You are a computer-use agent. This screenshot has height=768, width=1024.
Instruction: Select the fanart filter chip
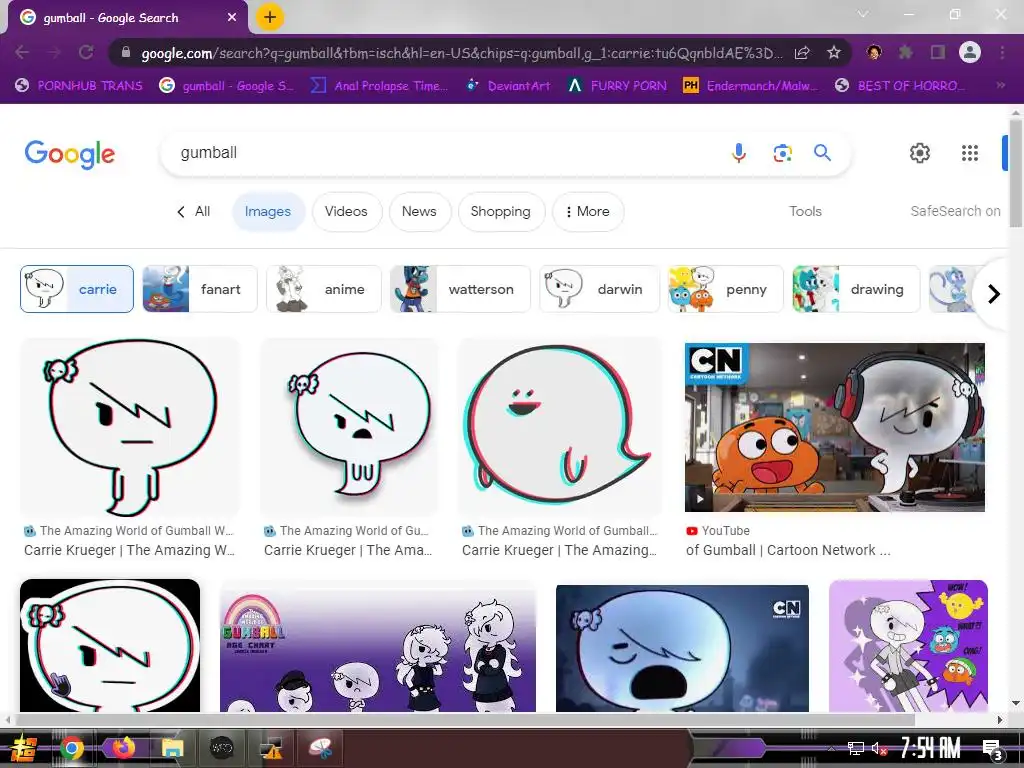point(200,289)
